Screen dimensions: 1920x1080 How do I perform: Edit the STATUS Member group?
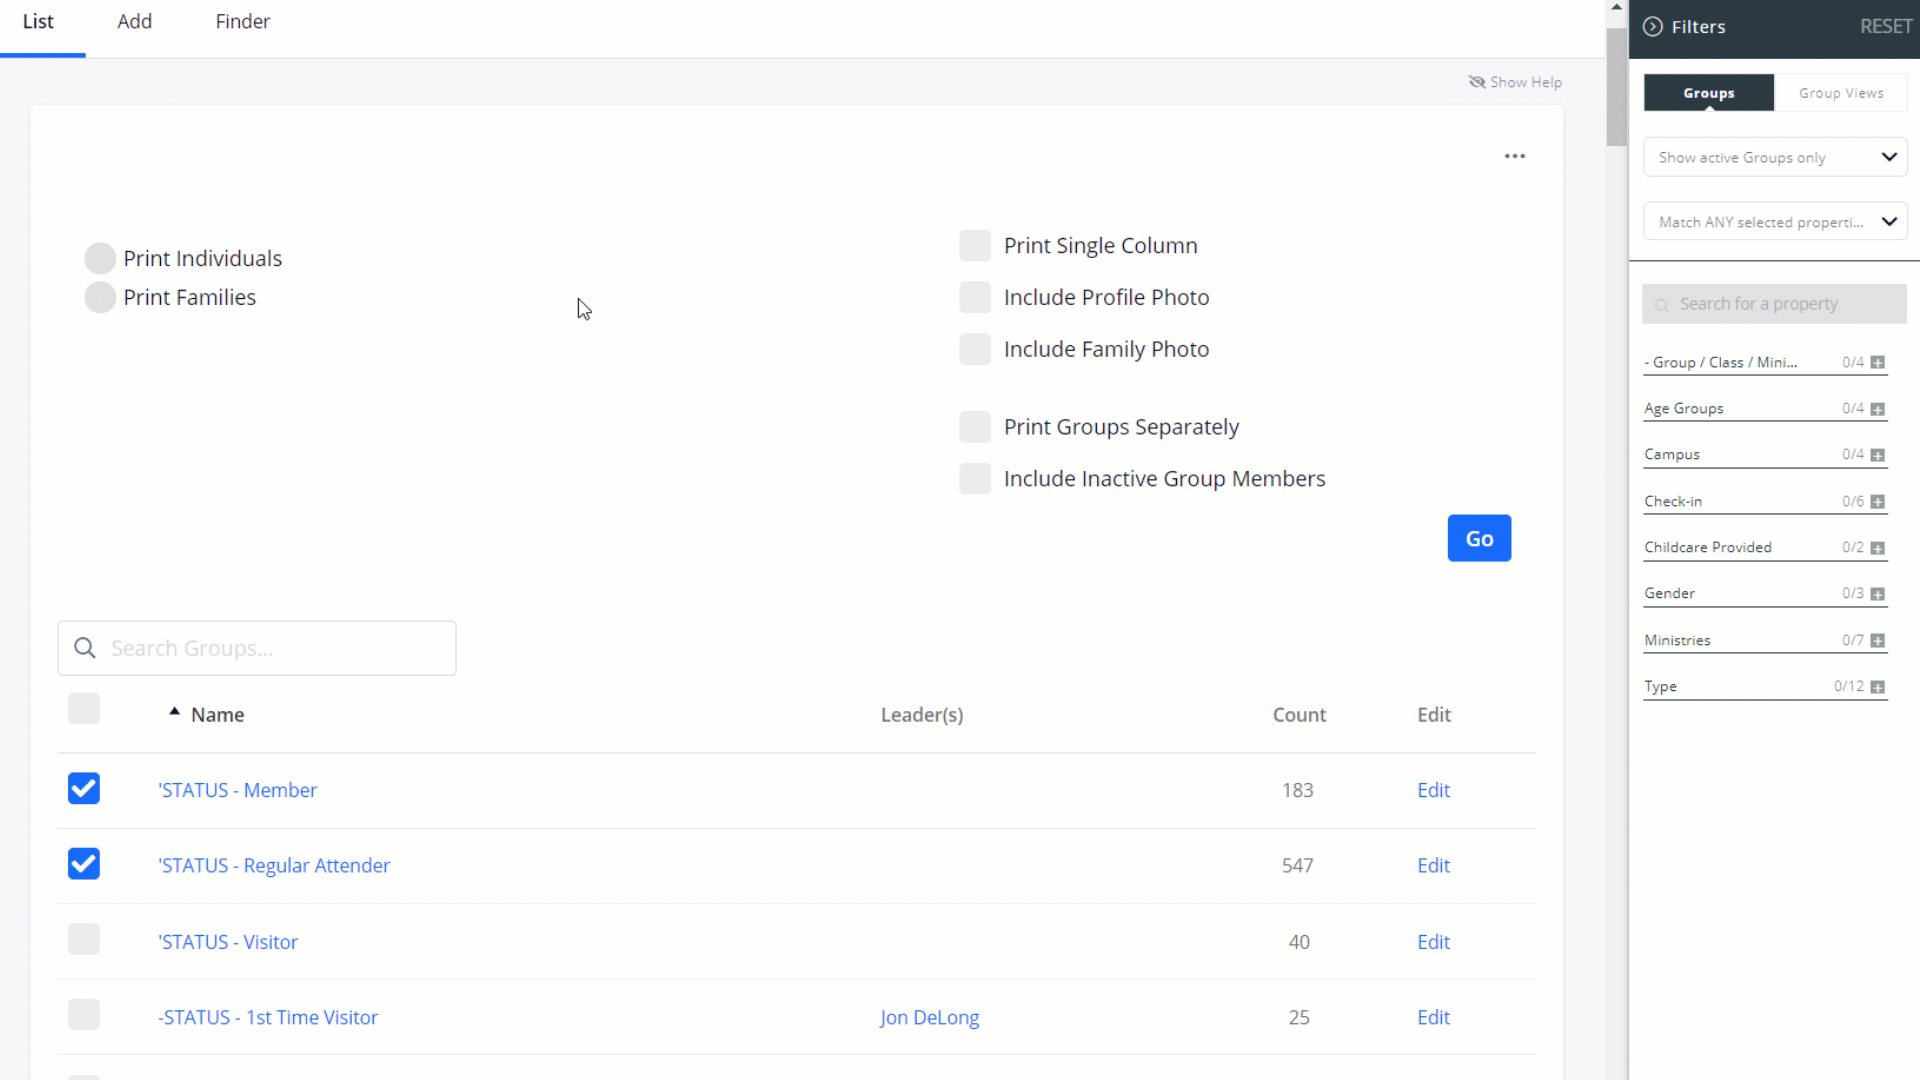click(x=1433, y=789)
